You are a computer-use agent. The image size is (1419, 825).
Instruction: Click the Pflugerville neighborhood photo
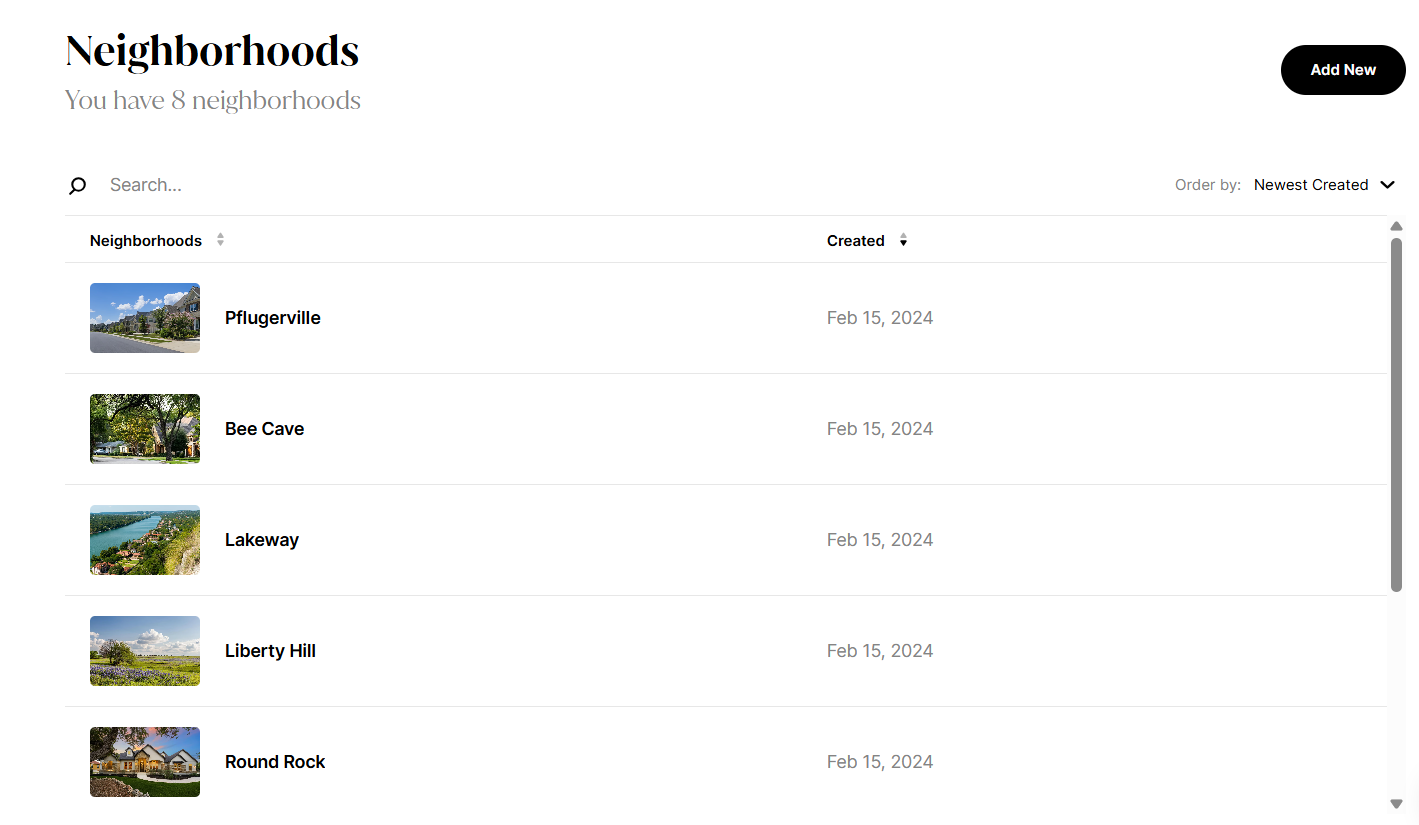tap(144, 317)
